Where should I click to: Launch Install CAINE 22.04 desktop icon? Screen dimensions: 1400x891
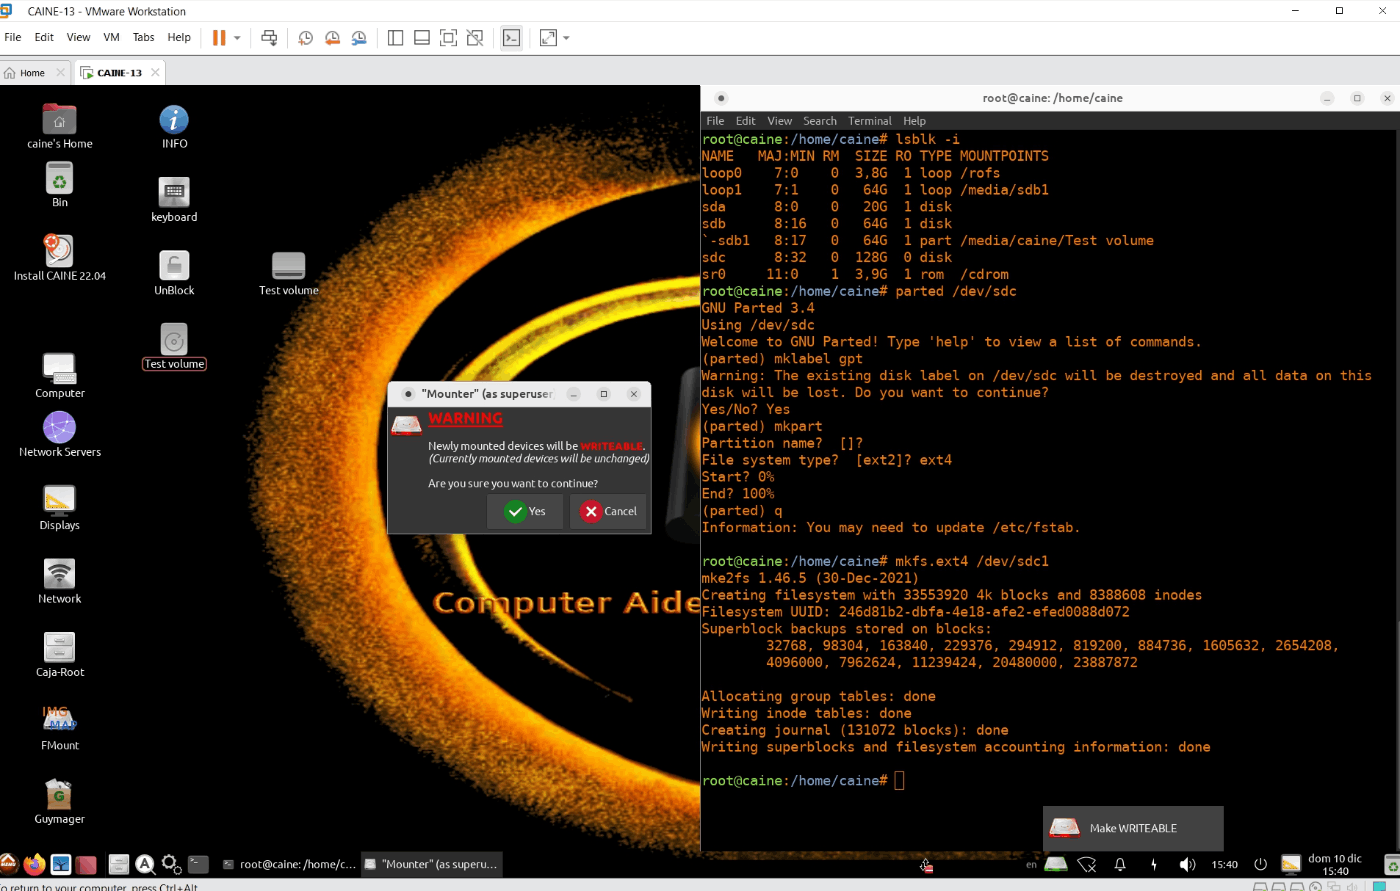coord(60,258)
